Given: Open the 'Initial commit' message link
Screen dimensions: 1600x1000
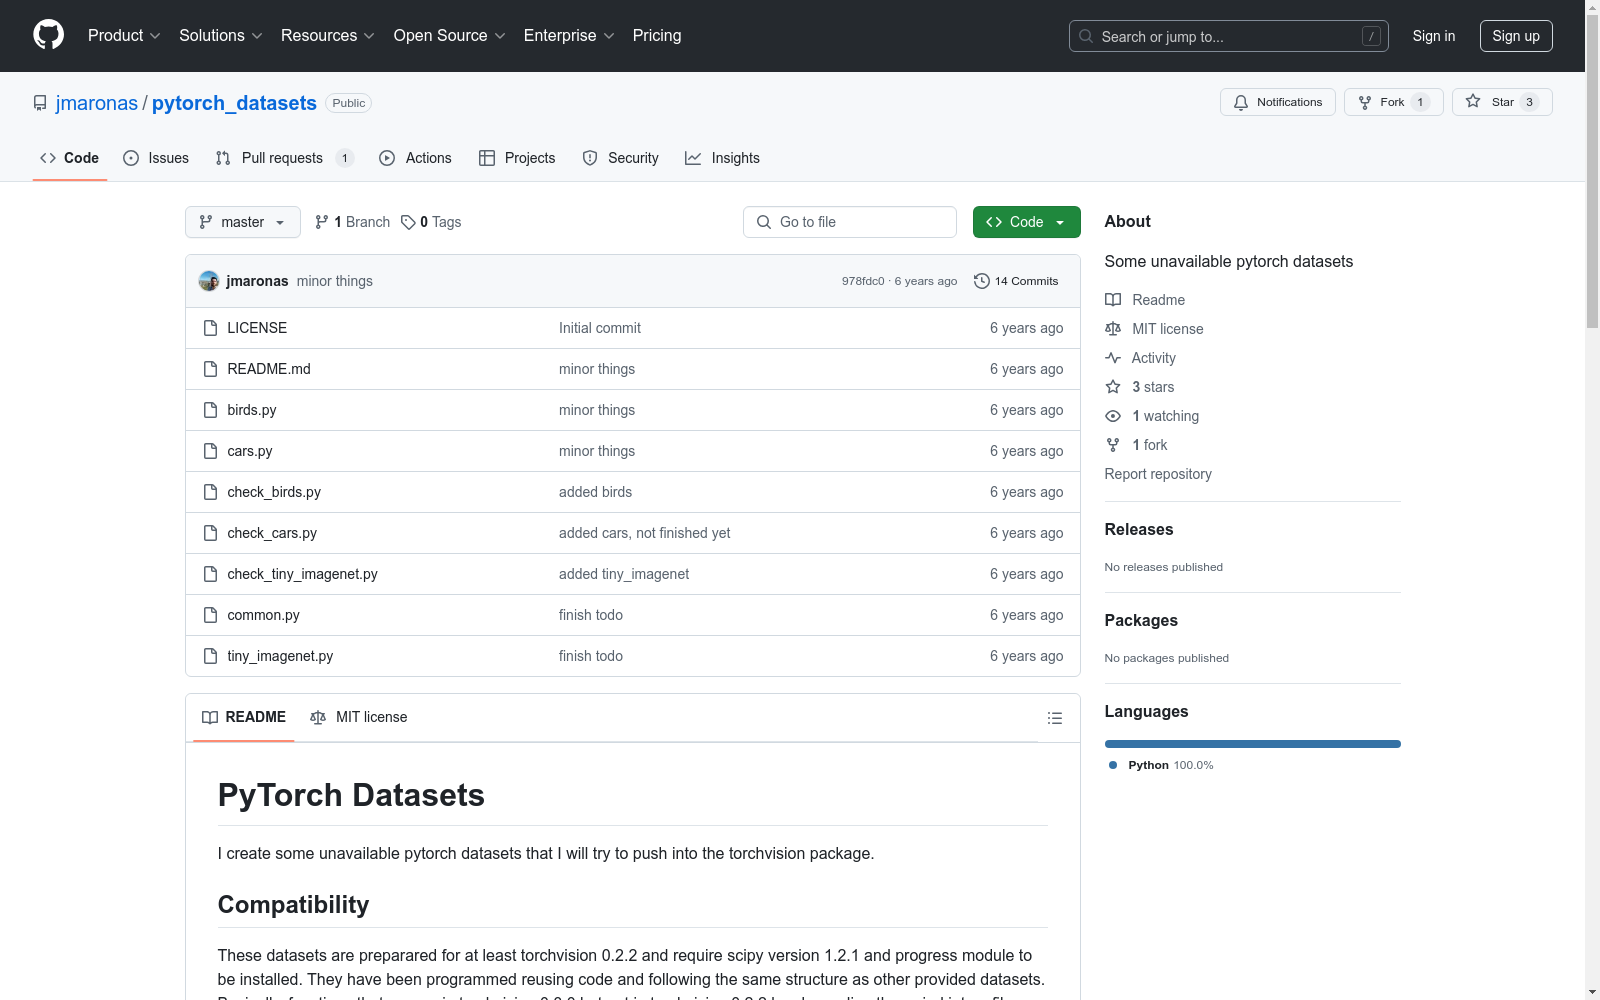Looking at the screenshot, I should [600, 328].
